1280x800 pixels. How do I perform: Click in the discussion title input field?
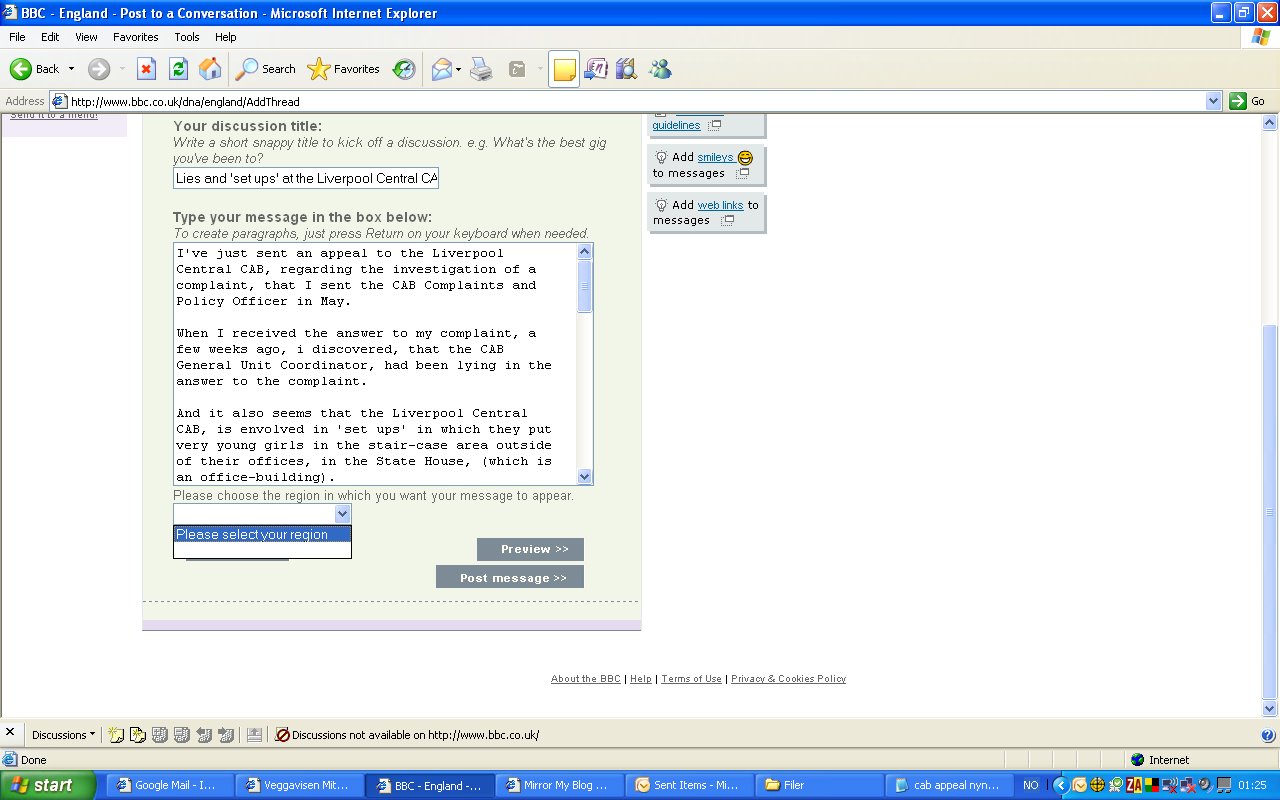pyautogui.click(x=306, y=178)
